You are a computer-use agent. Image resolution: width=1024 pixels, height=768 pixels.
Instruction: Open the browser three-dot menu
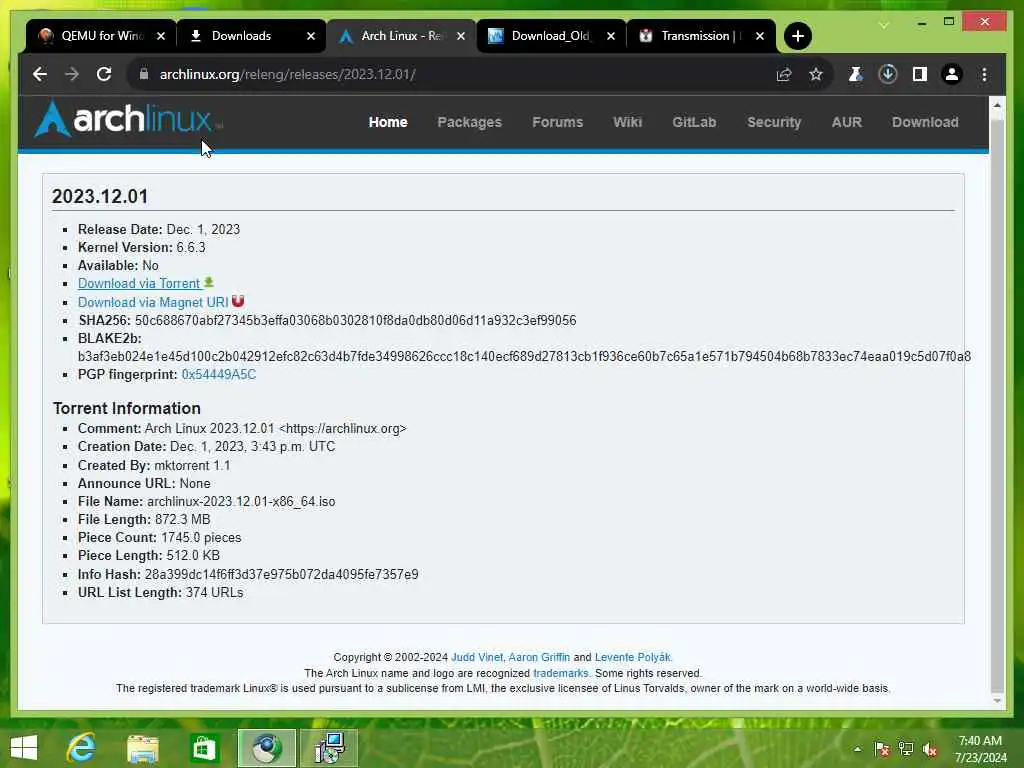tap(984, 74)
